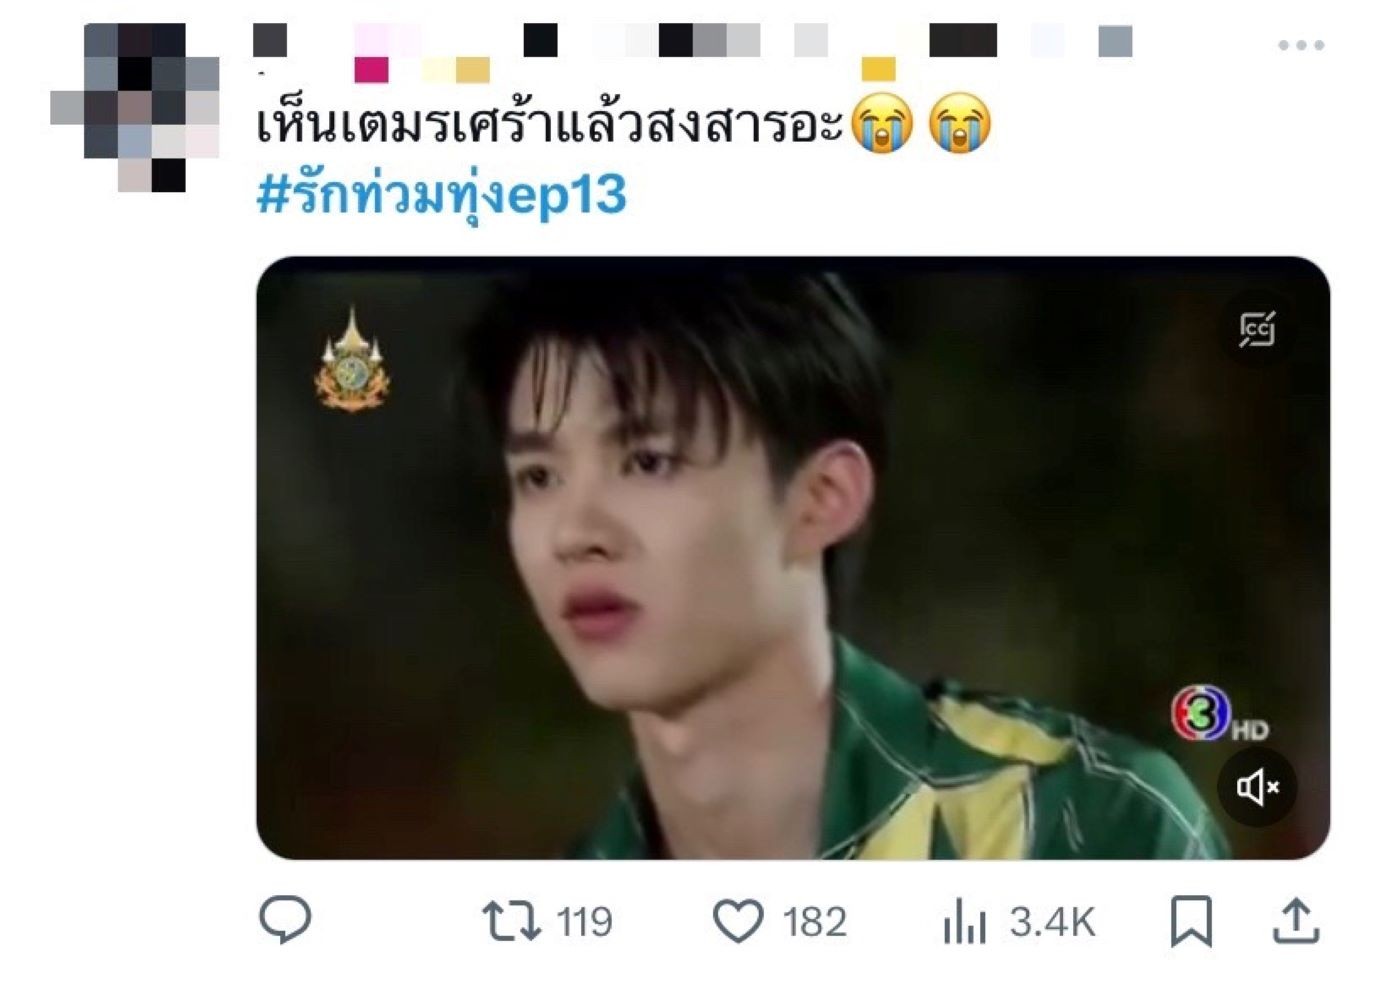Viewport: 1400px width, 987px height.
Task: Open the reply speech bubble icon
Action: (285, 920)
